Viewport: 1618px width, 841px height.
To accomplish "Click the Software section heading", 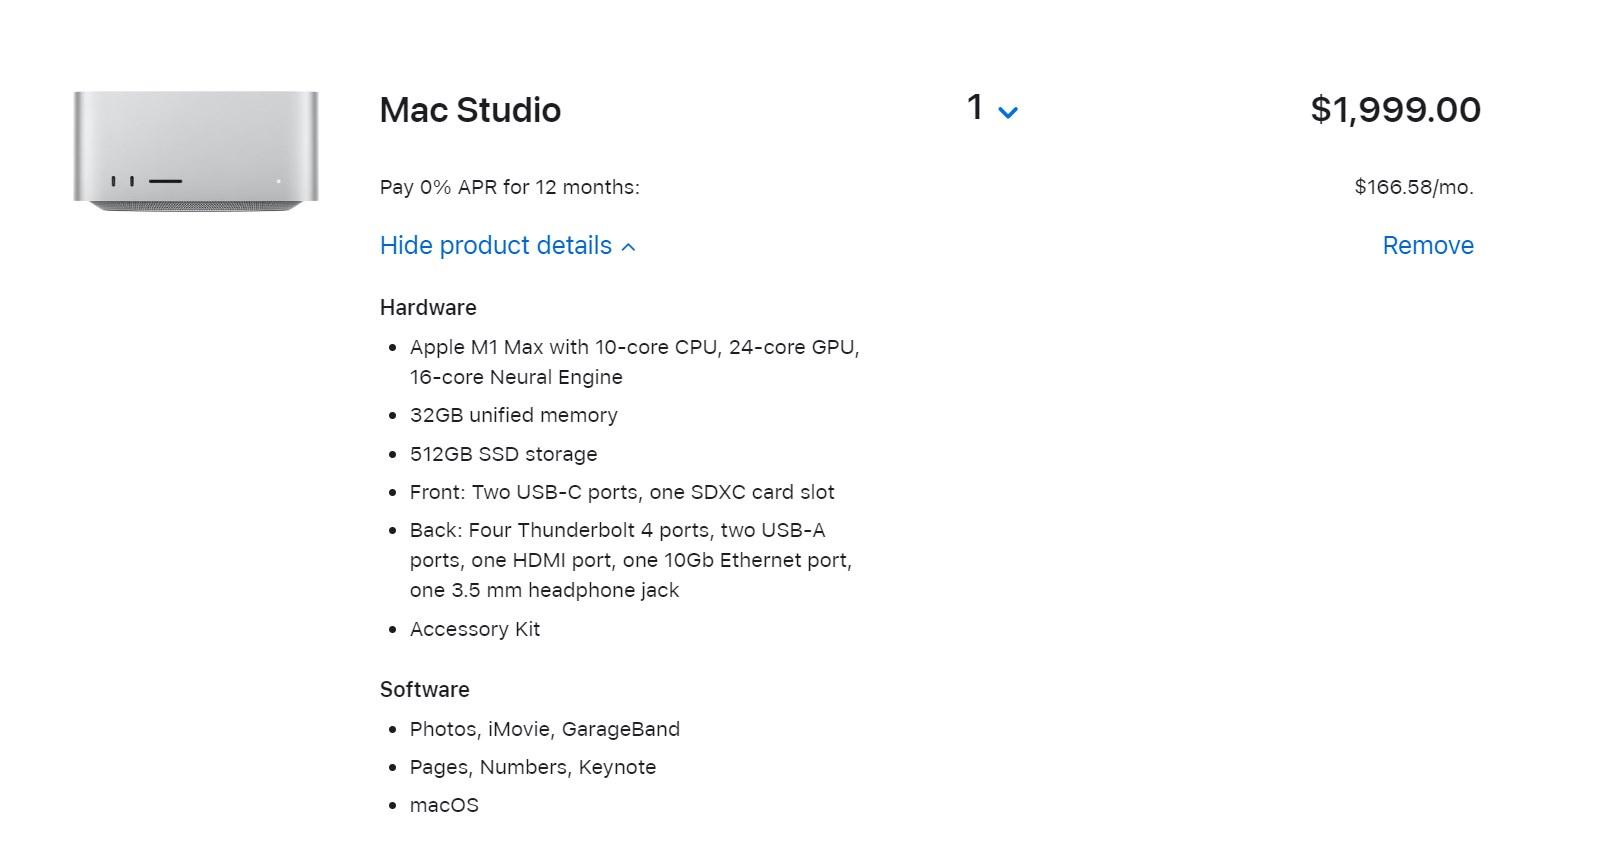I will click(424, 689).
